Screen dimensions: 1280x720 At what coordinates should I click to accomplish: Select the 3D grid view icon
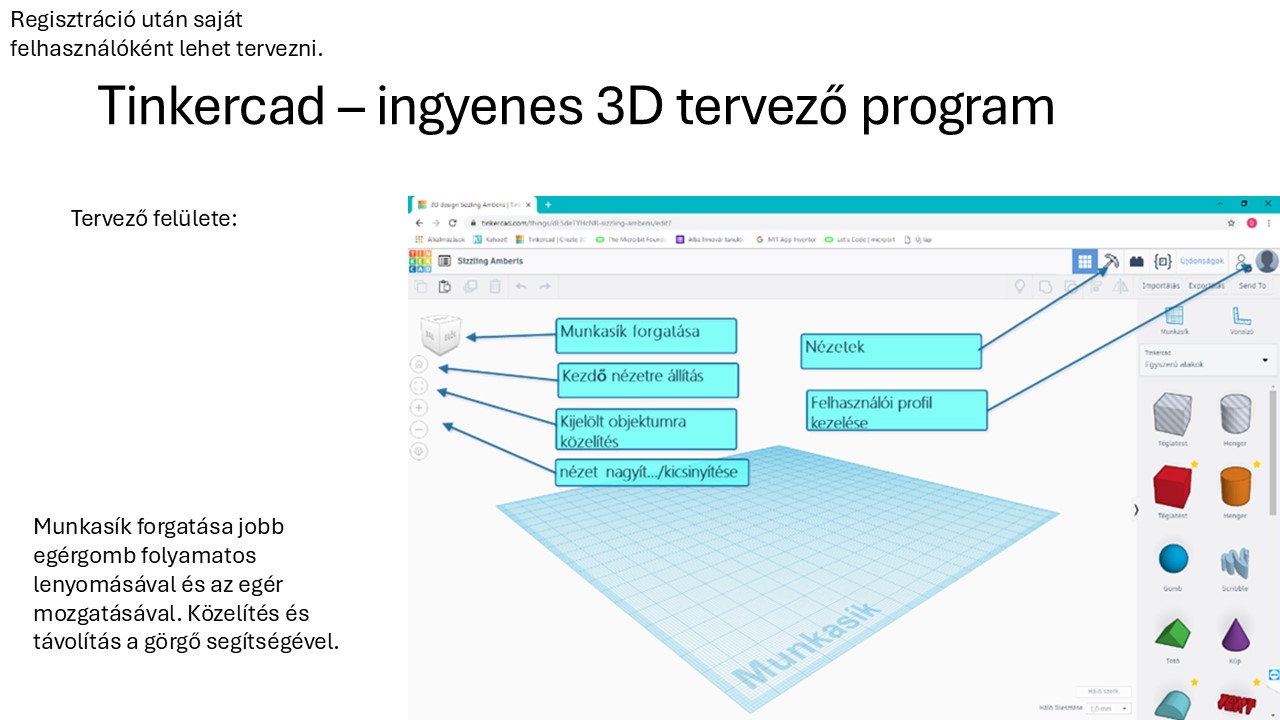pyautogui.click(x=1084, y=261)
